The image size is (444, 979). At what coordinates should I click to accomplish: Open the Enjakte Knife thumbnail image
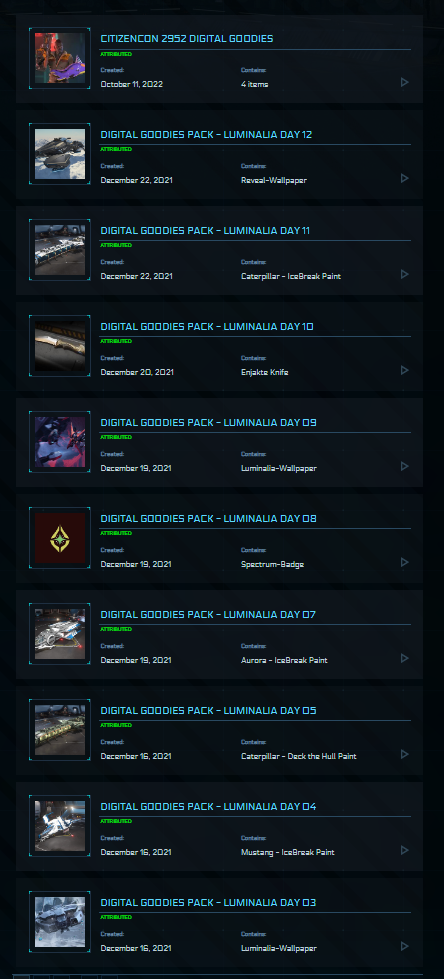click(x=60, y=347)
